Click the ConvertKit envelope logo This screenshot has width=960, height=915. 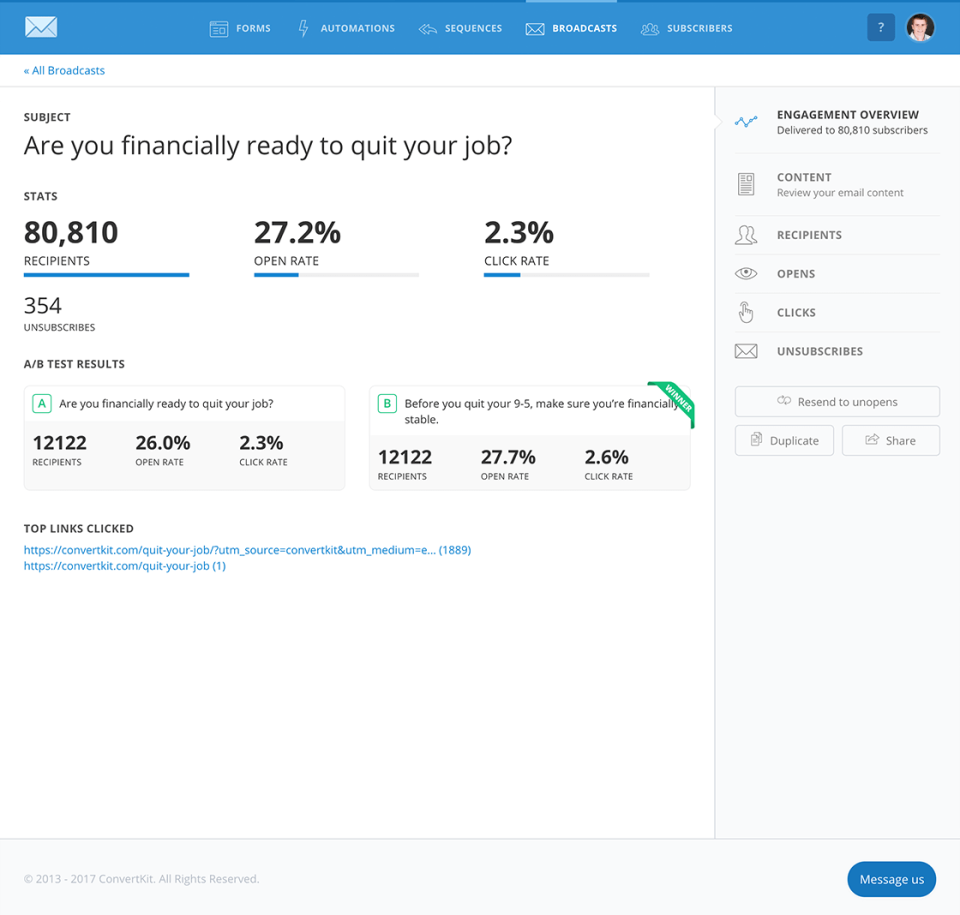tap(40, 27)
